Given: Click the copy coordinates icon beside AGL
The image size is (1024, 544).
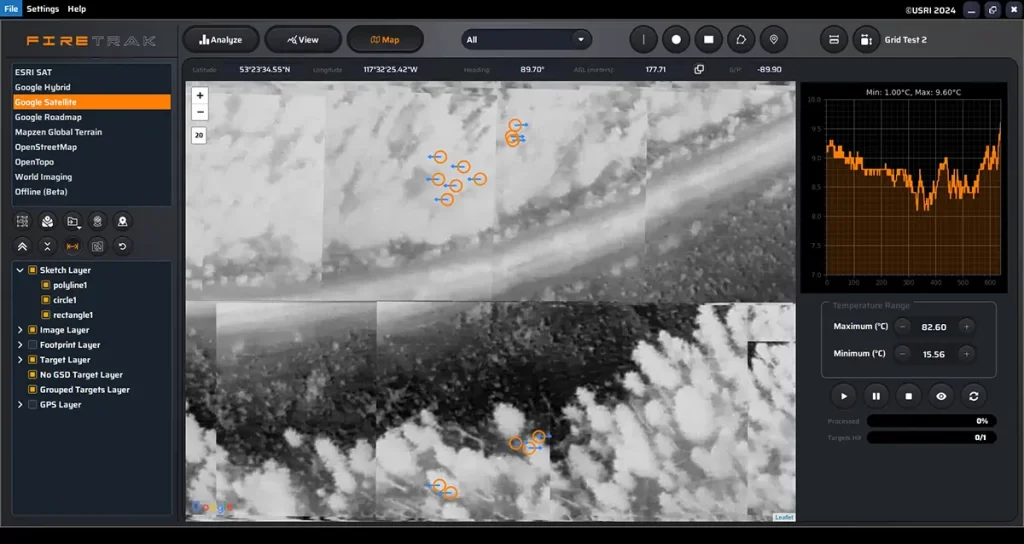Looking at the screenshot, I should click(699, 69).
